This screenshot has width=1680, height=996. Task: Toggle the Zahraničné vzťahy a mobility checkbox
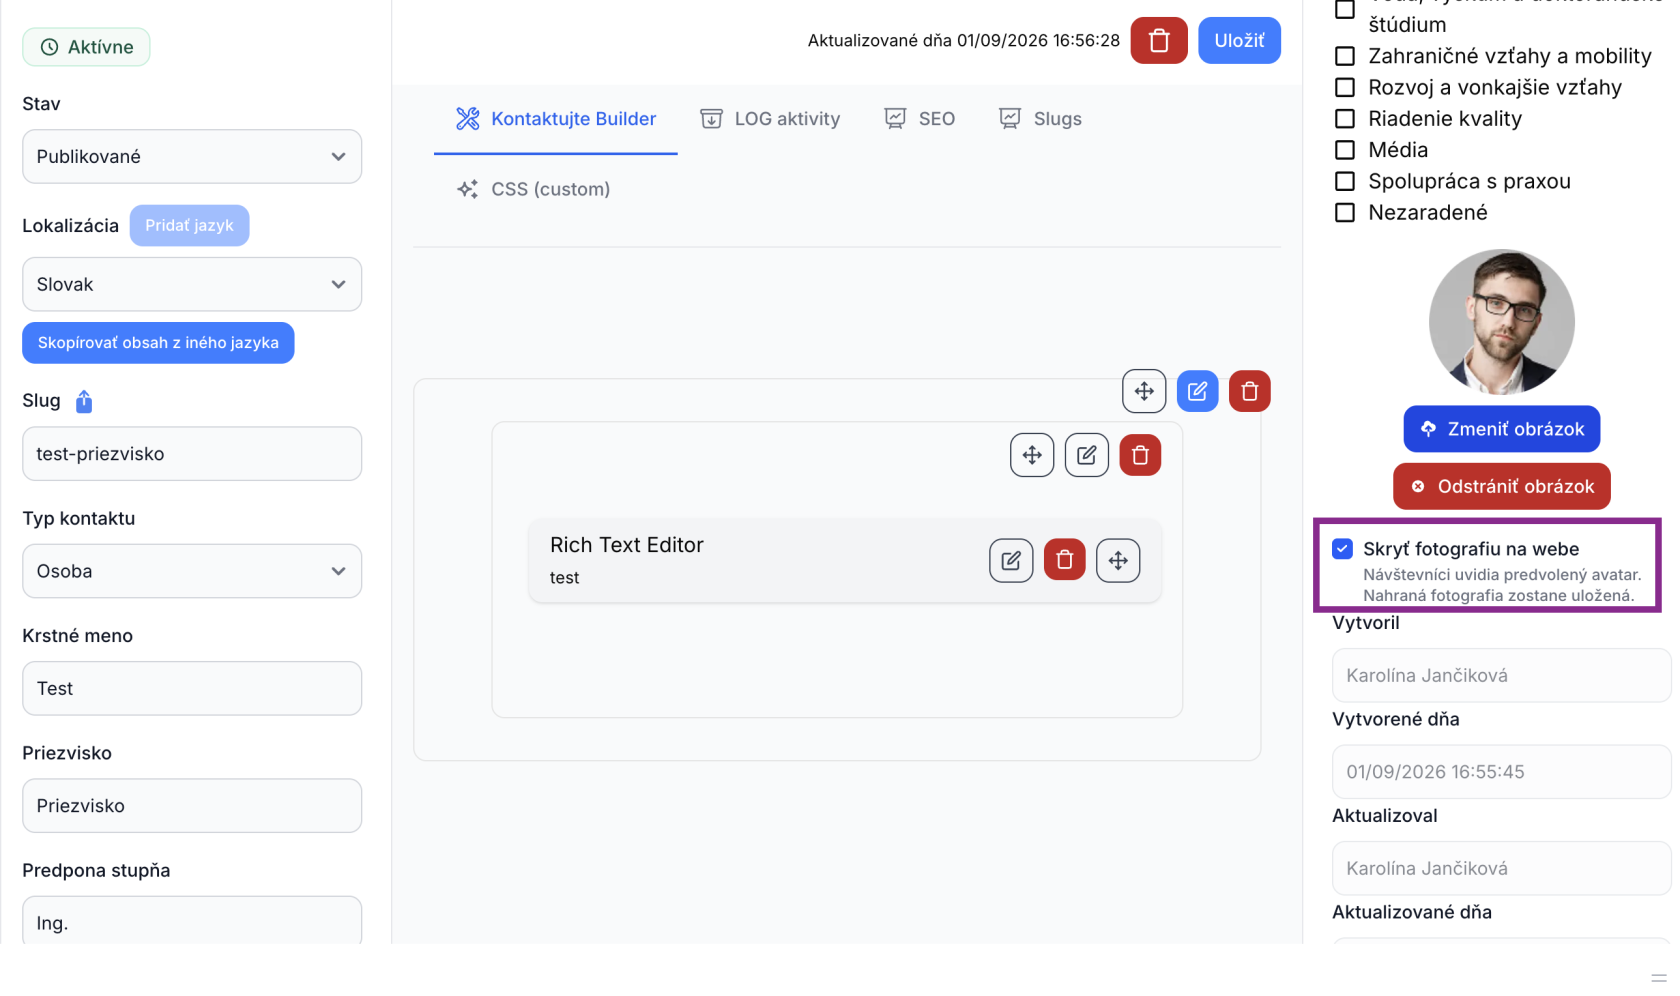(1345, 56)
